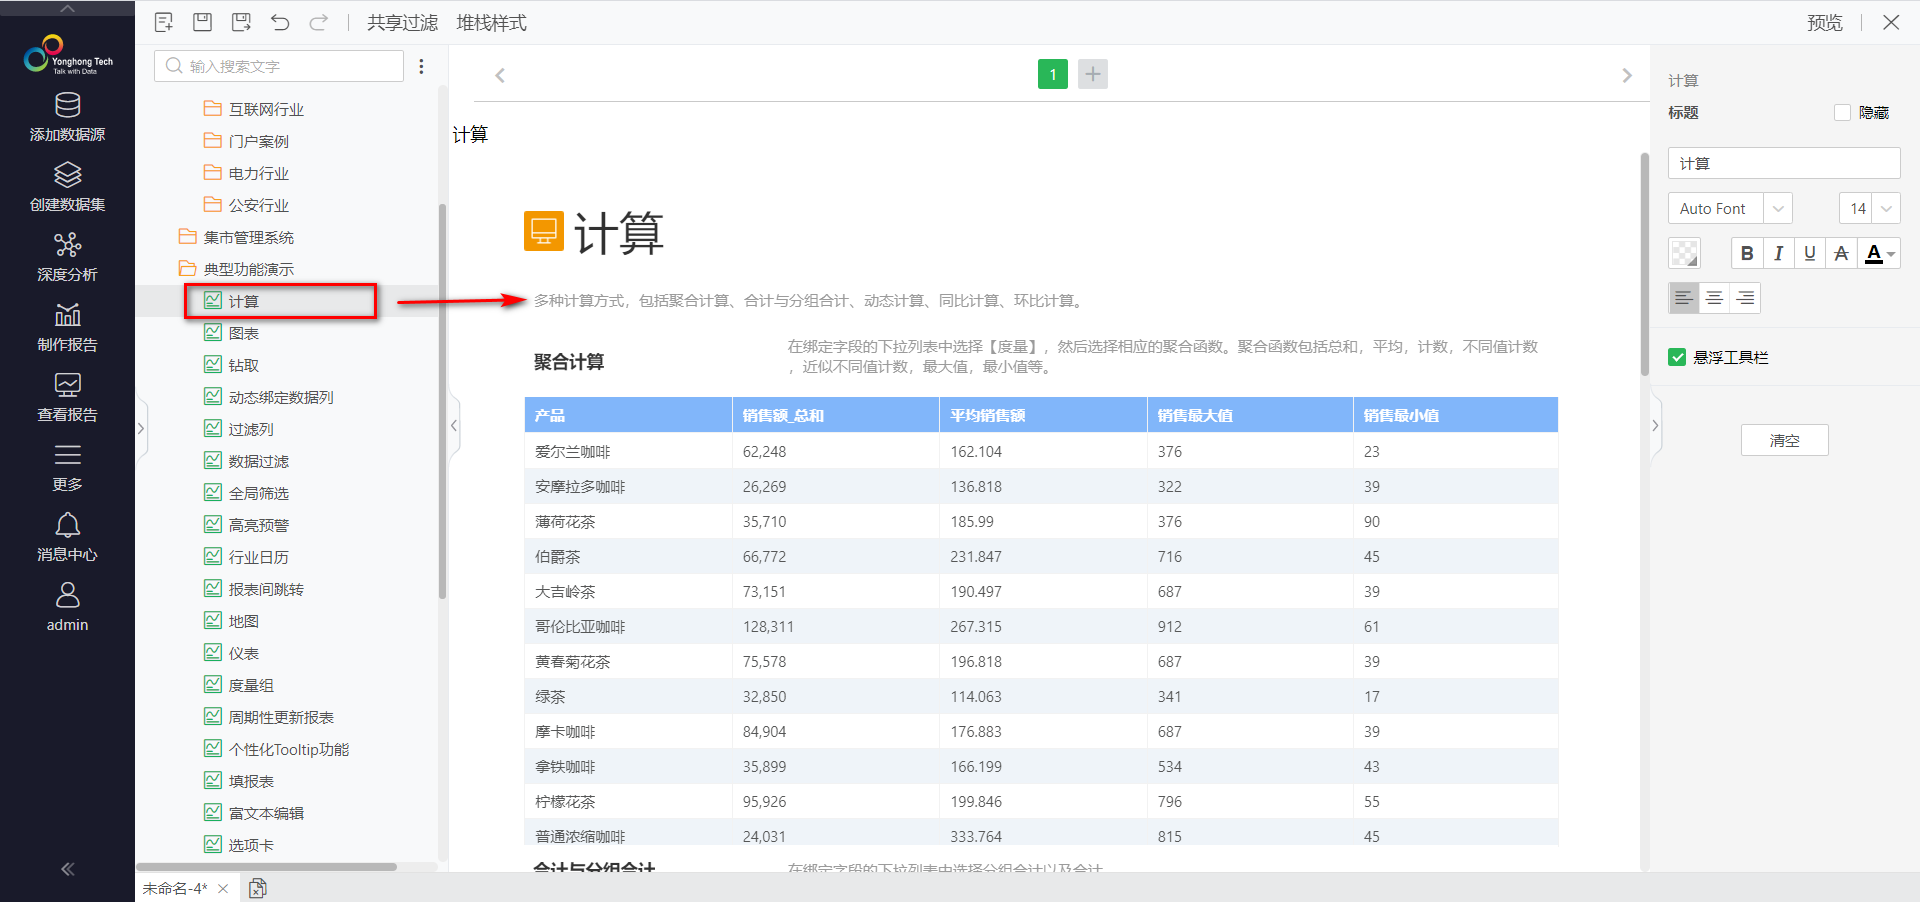Image resolution: width=1920 pixels, height=902 pixels.
Task: Open the font size 14 dropdown
Action: pyautogui.click(x=1869, y=208)
